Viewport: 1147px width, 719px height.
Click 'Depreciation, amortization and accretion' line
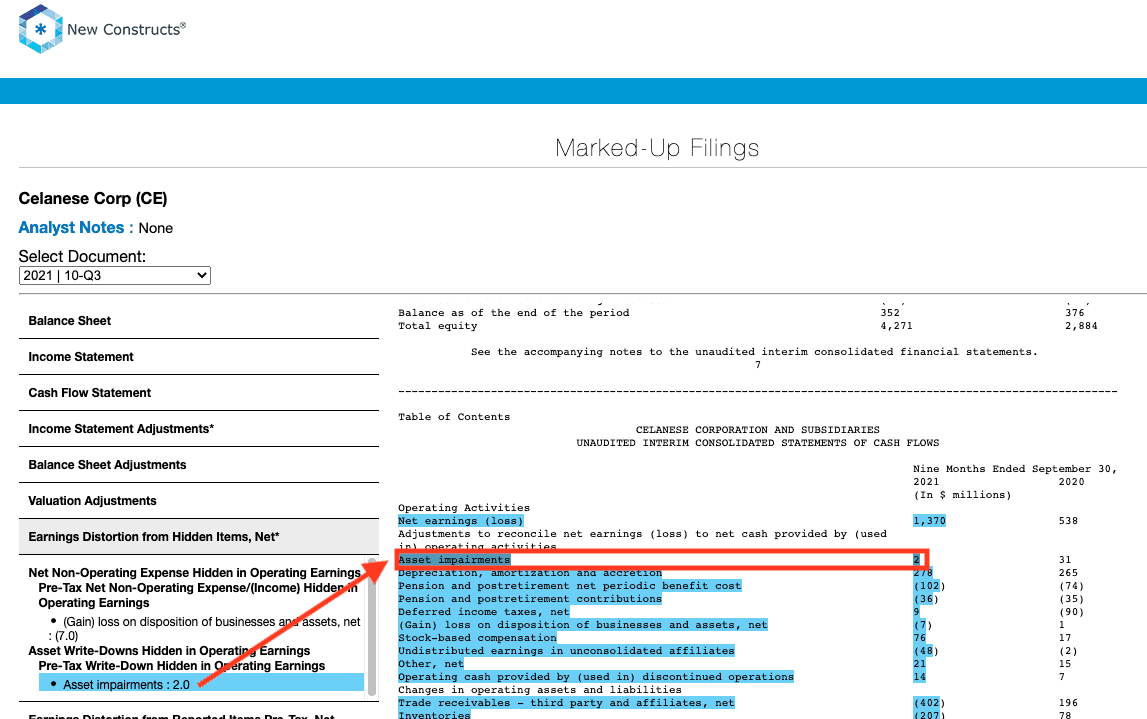[x=530, y=573]
